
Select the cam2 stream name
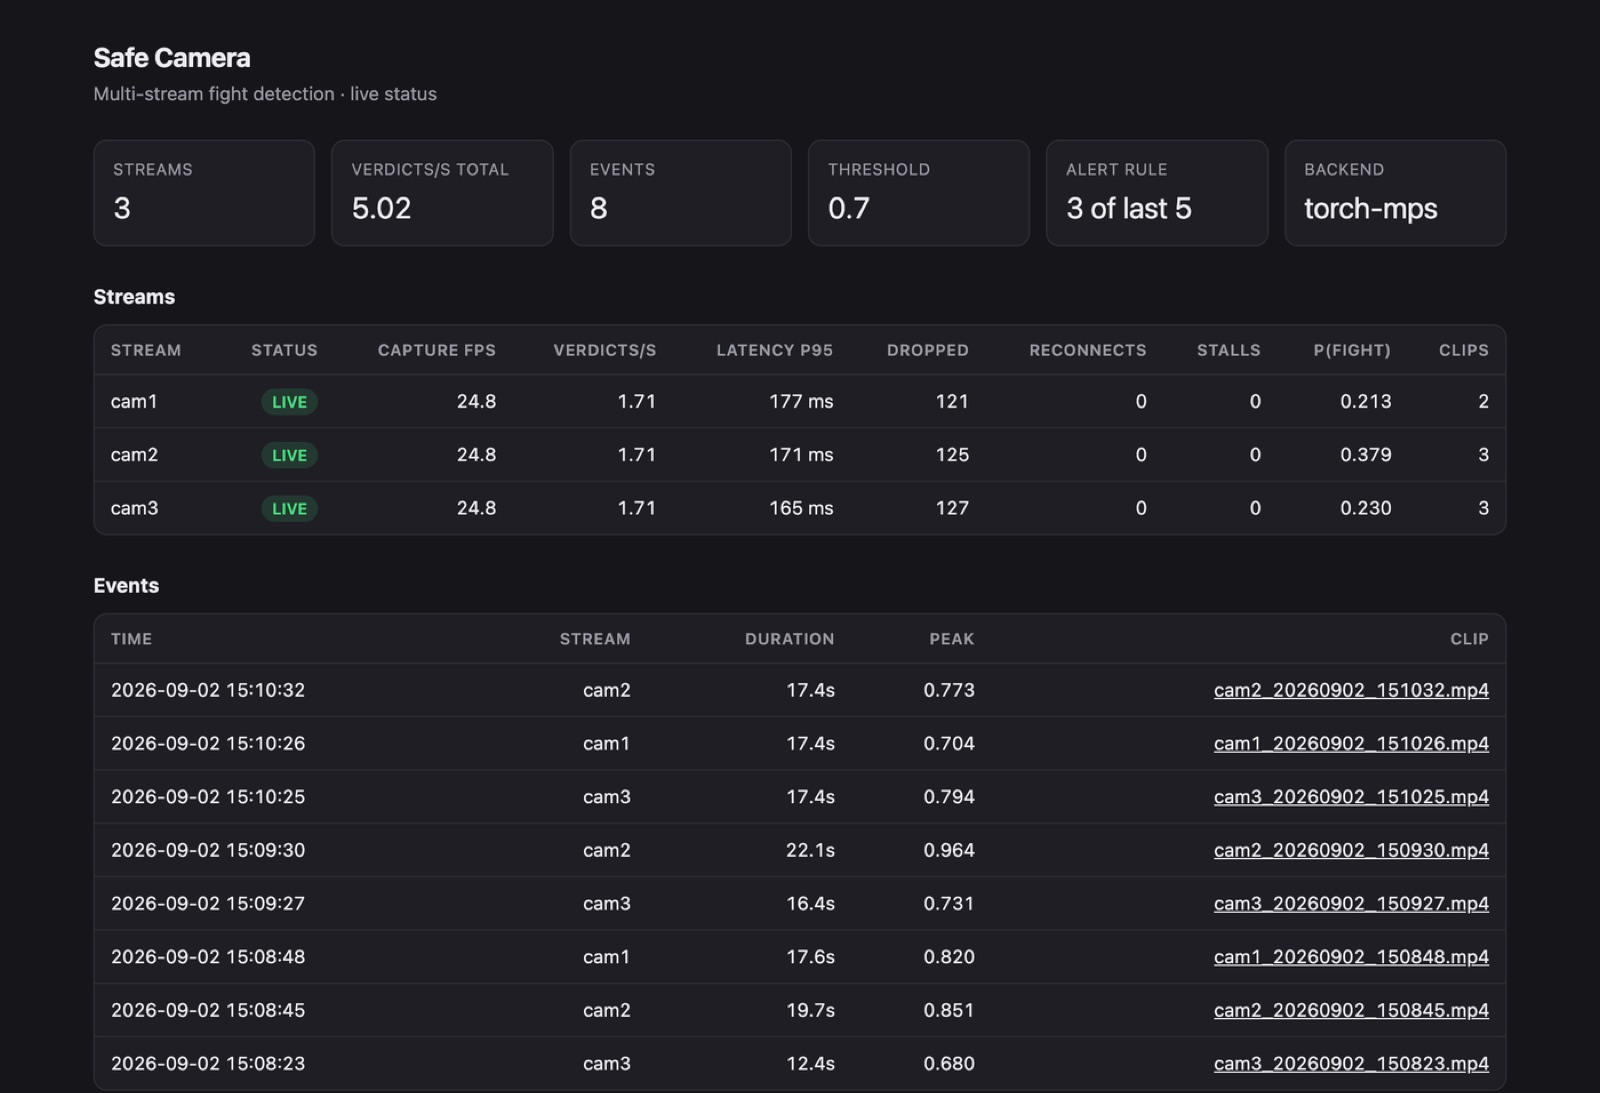(134, 454)
